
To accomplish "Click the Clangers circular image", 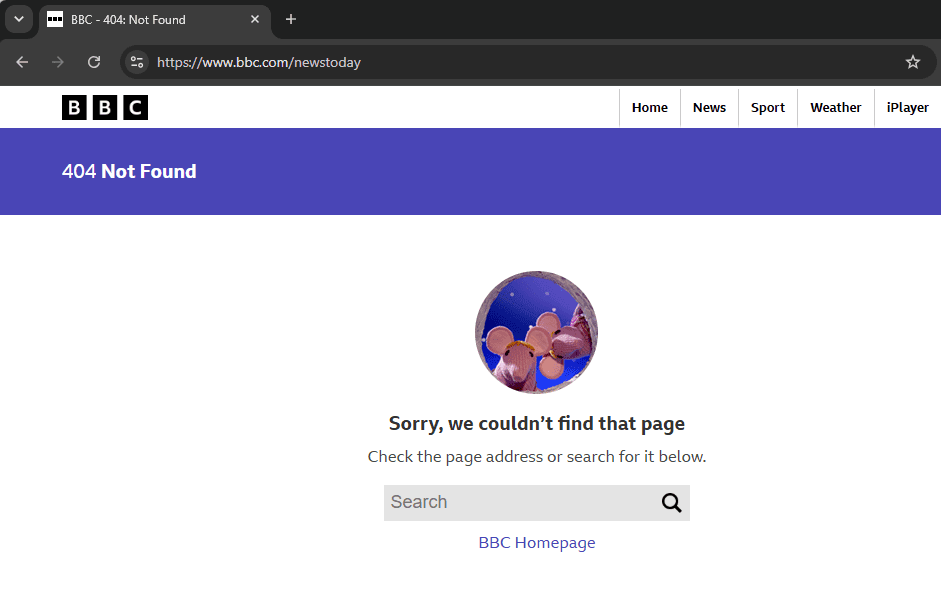I will 537,332.
